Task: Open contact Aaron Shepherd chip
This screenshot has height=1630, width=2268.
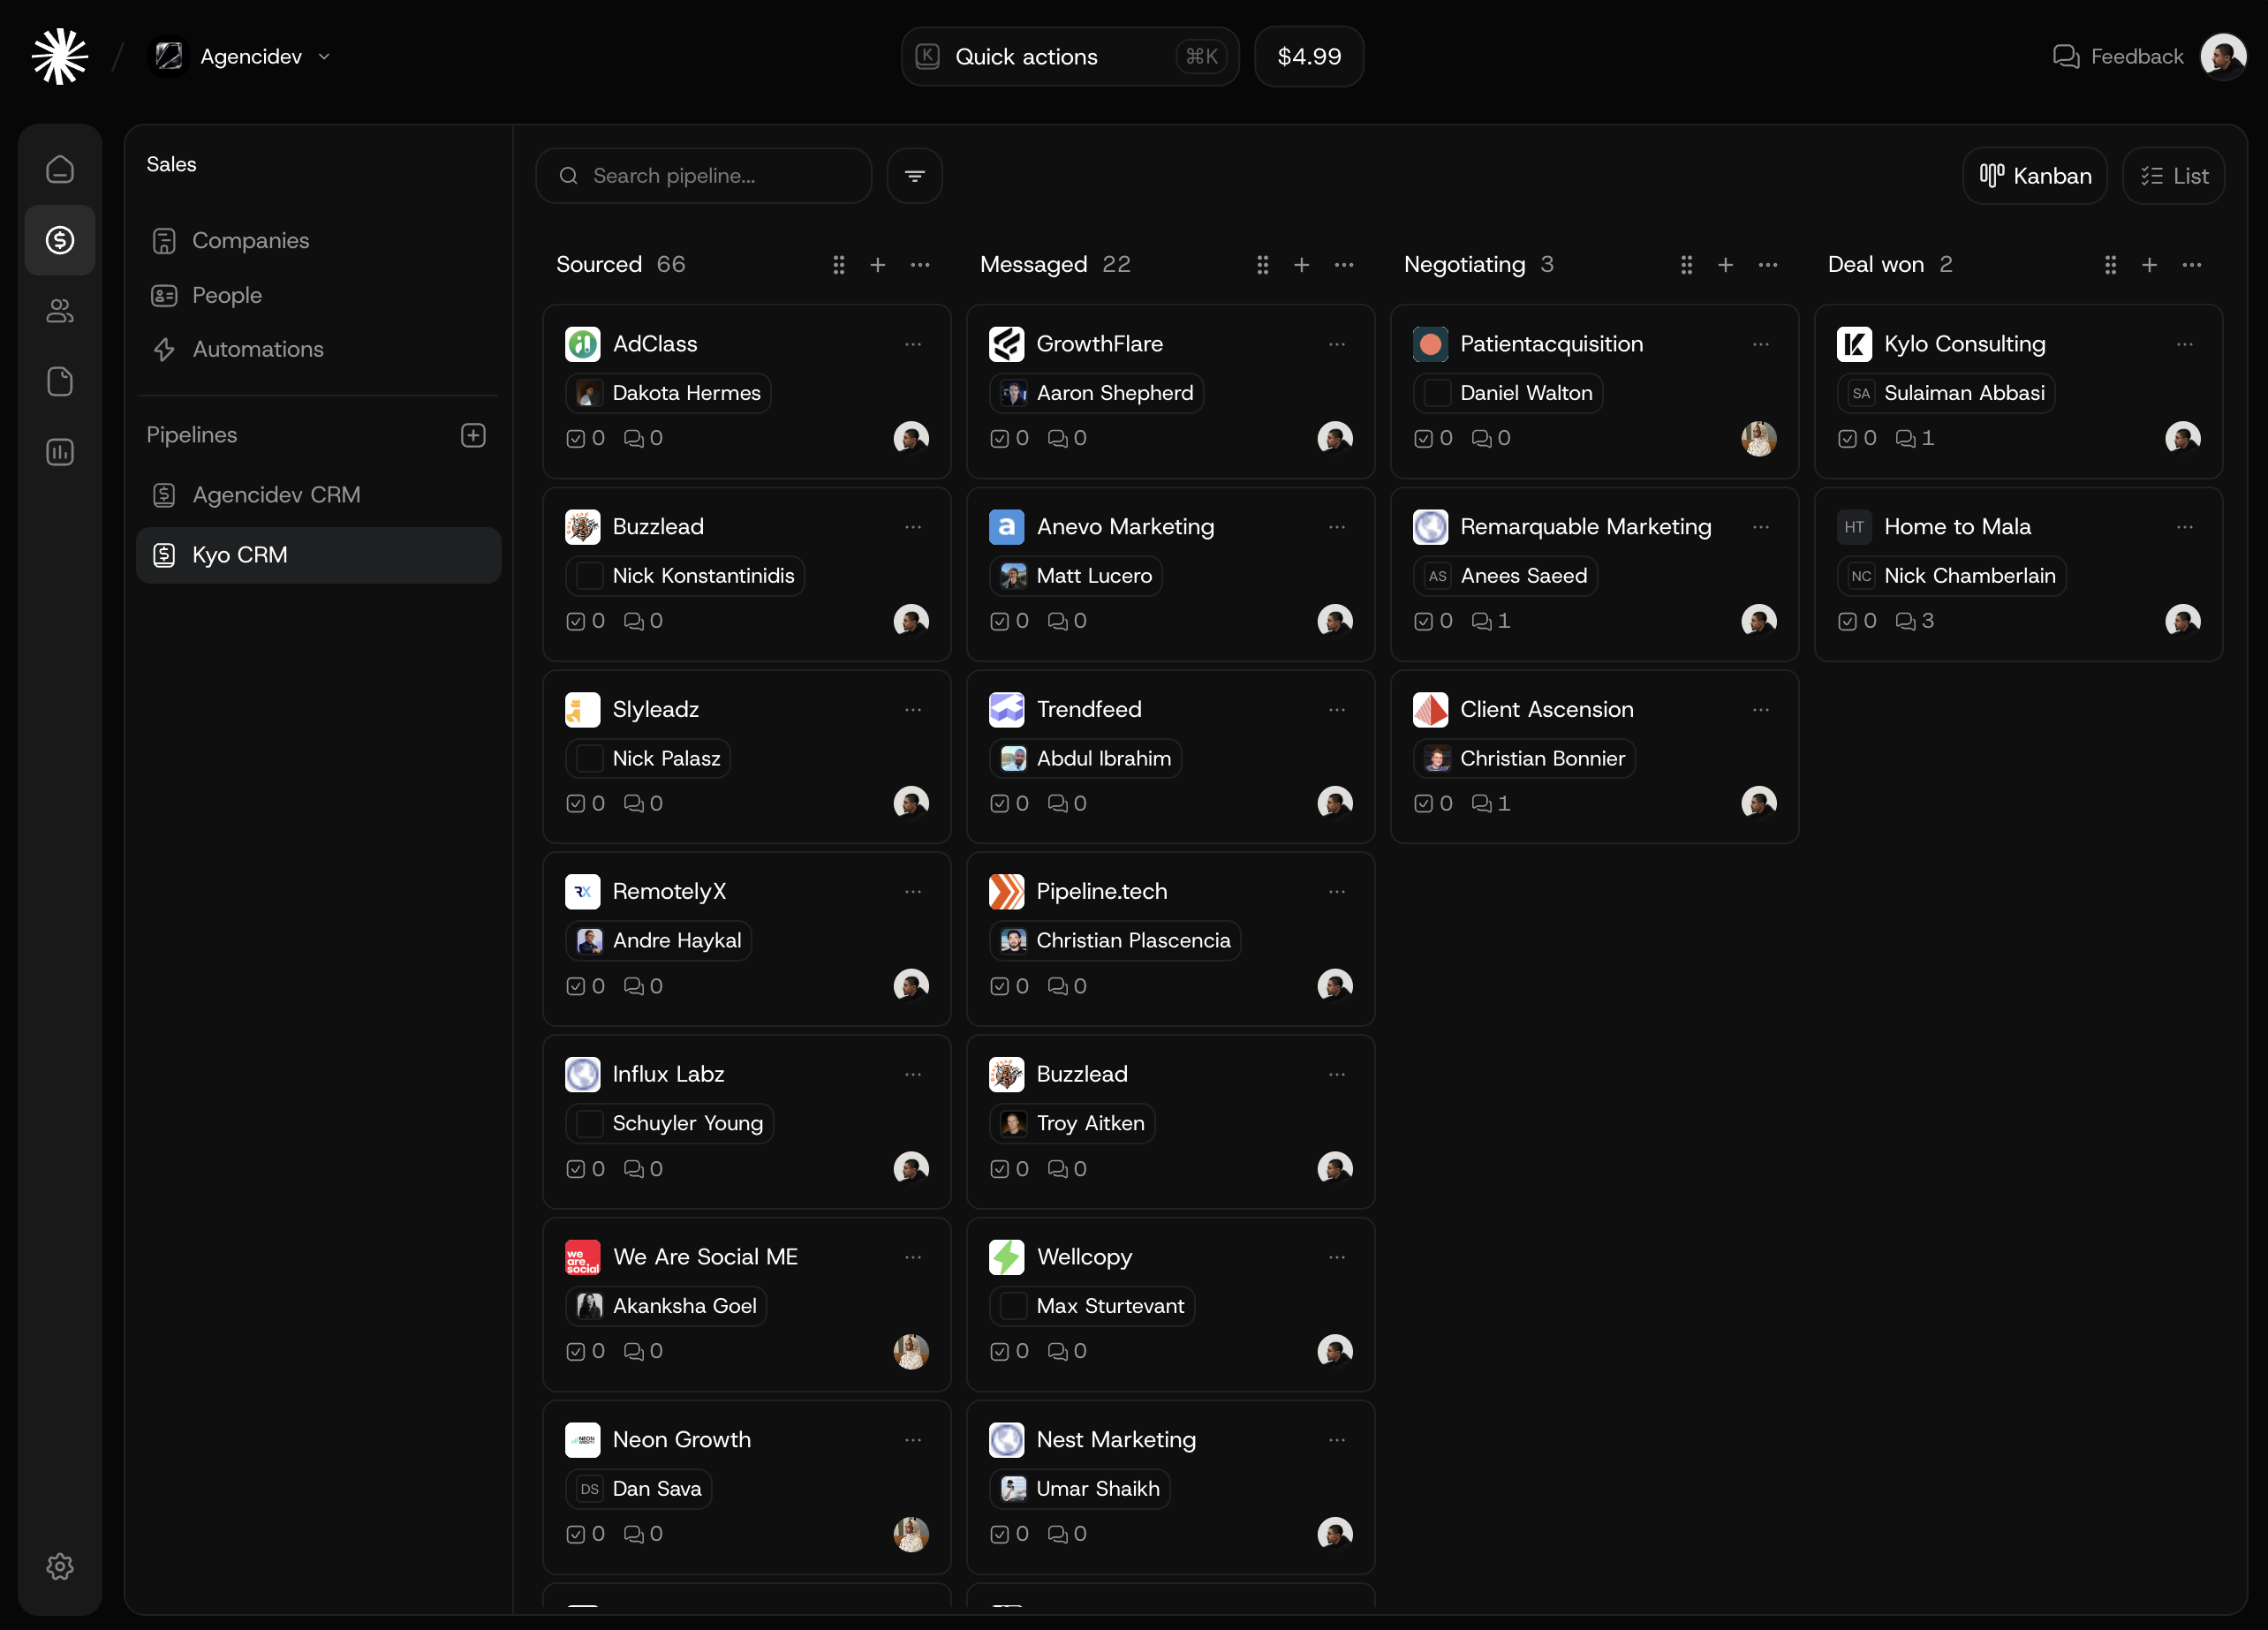Action: pyautogui.click(x=1097, y=393)
